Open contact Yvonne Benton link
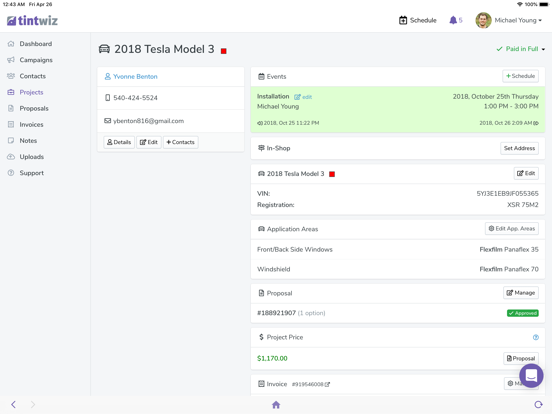Image resolution: width=552 pixels, height=414 pixels. tap(135, 77)
